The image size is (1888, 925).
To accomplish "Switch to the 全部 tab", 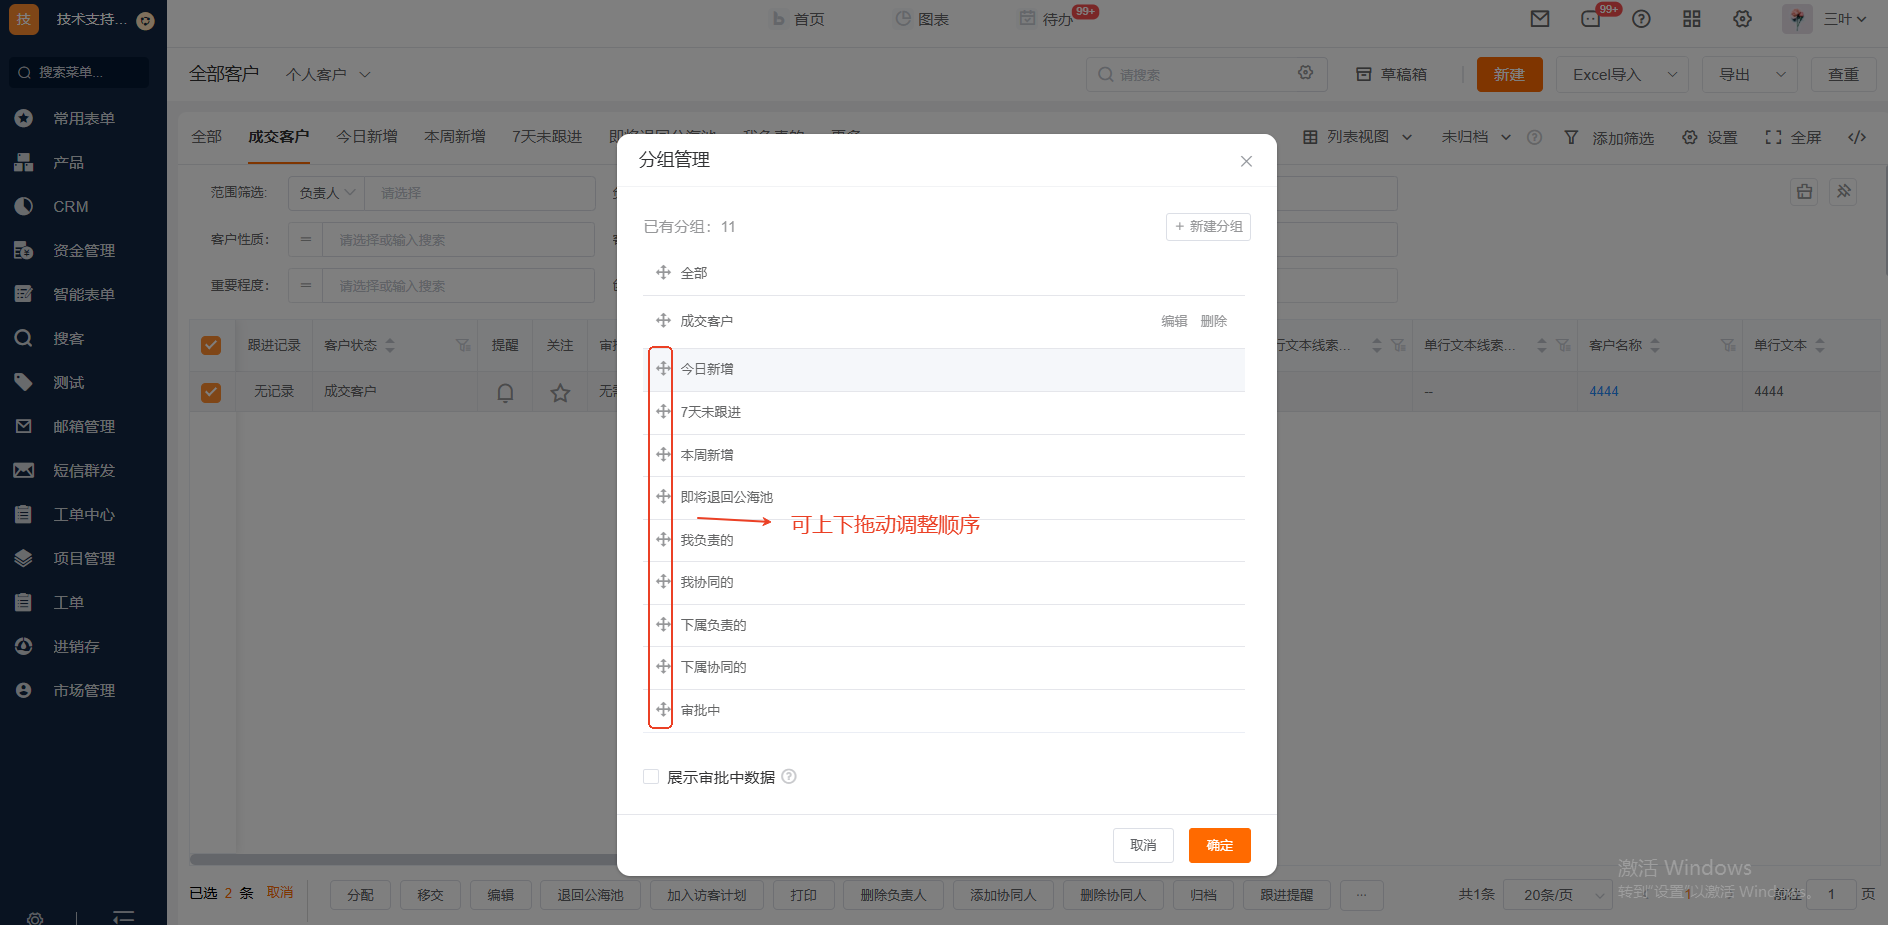I will click(x=207, y=137).
